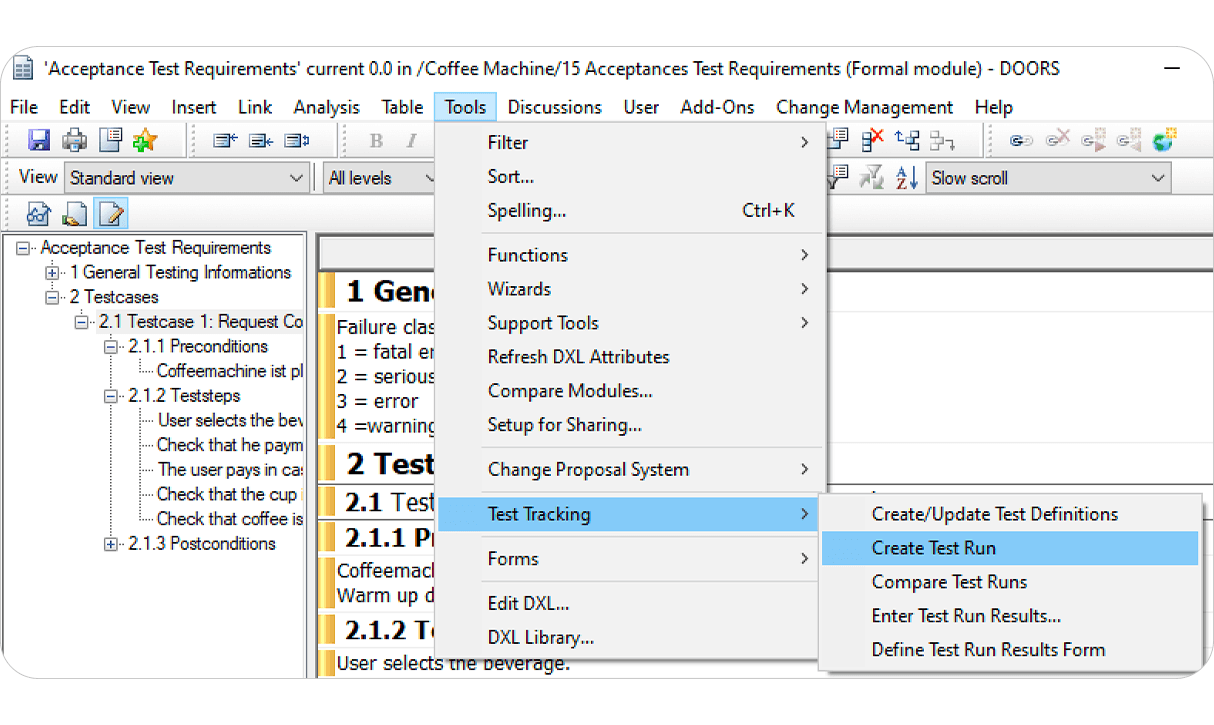Create a new object using the star icon
The width and height of the screenshot is (1214, 725).
144,140
